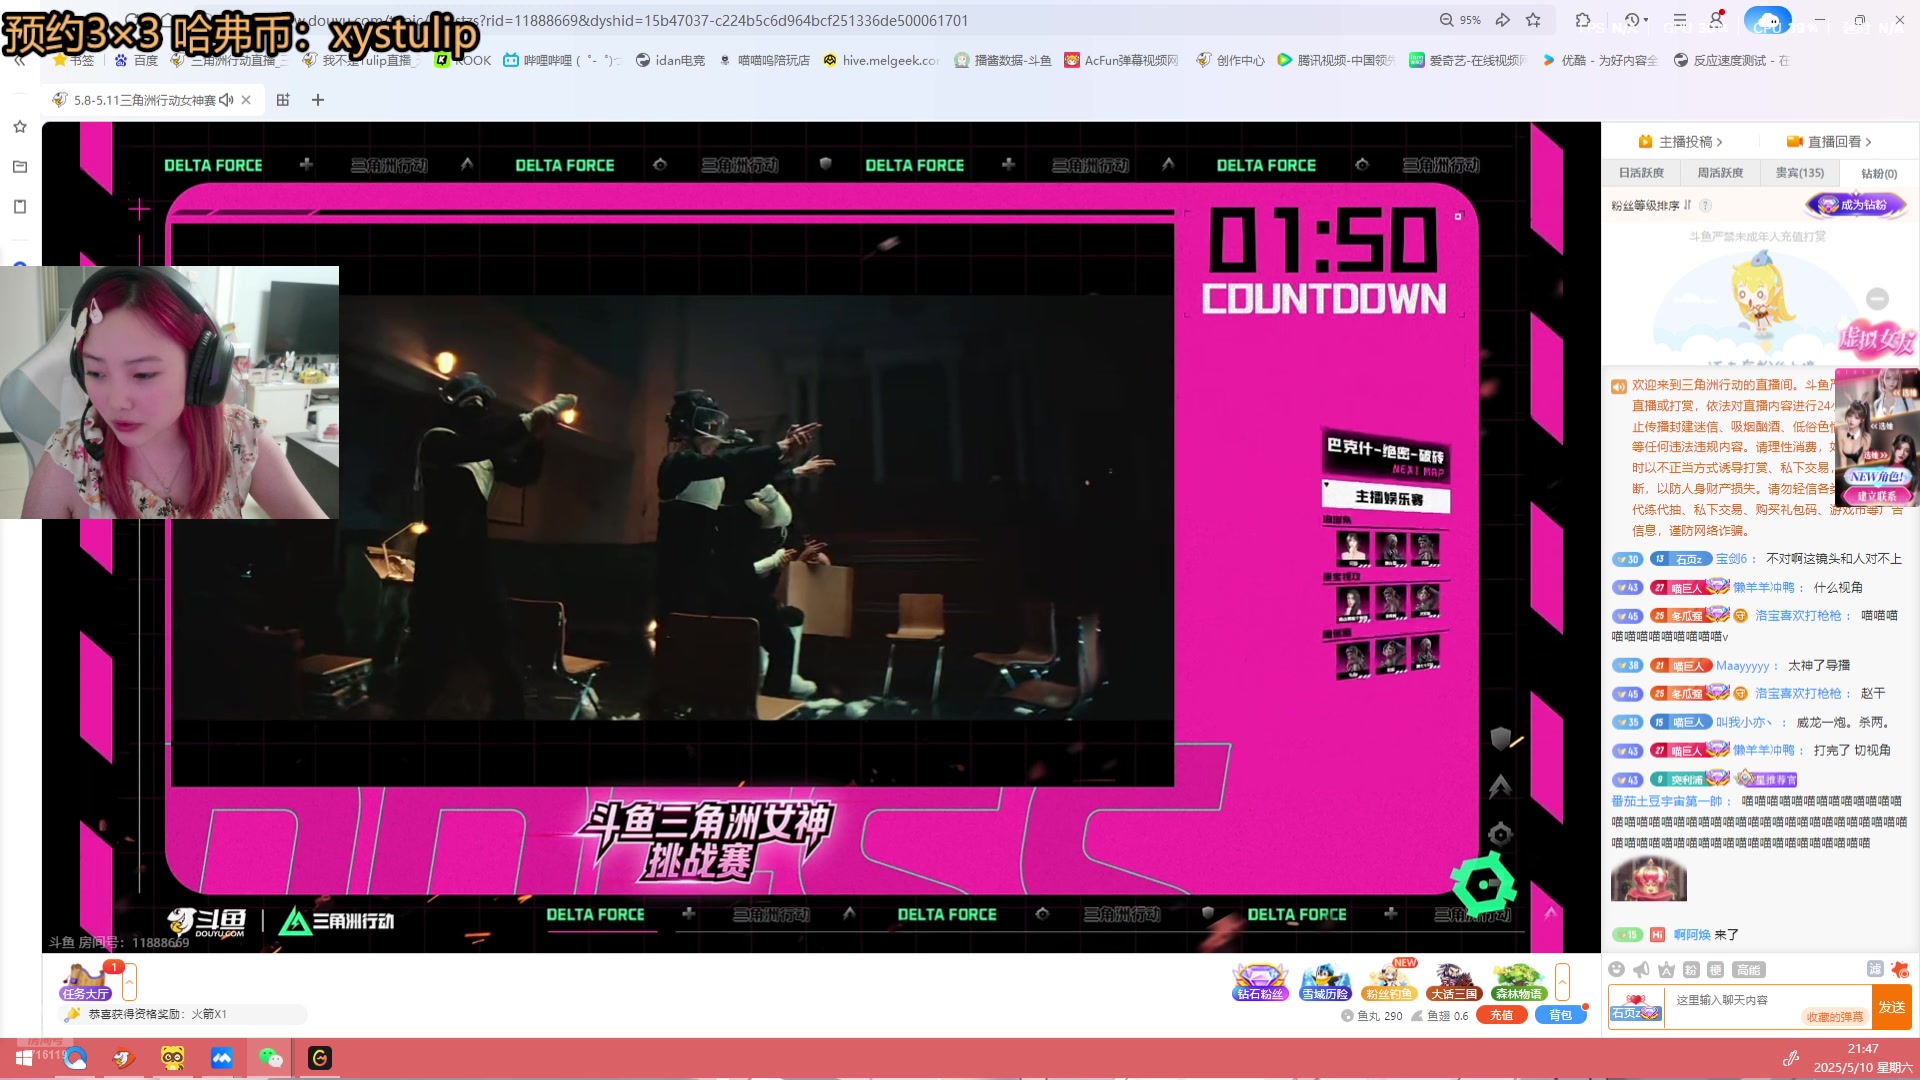
Task: Open the user account profile icon
Action: coord(1716,20)
